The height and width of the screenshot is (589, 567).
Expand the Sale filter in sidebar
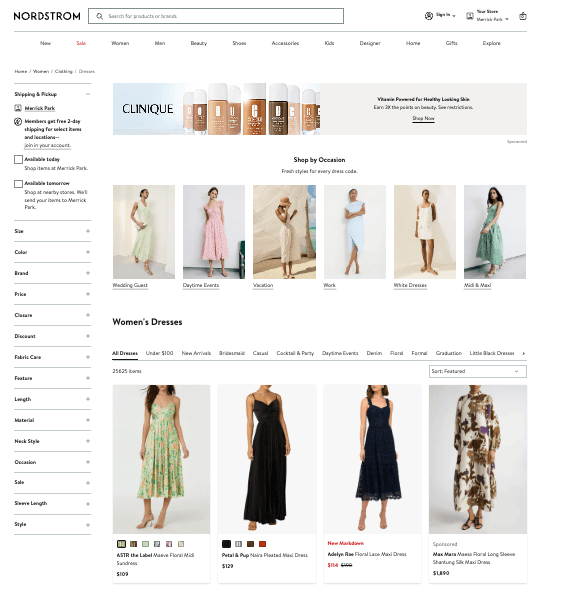click(x=88, y=483)
